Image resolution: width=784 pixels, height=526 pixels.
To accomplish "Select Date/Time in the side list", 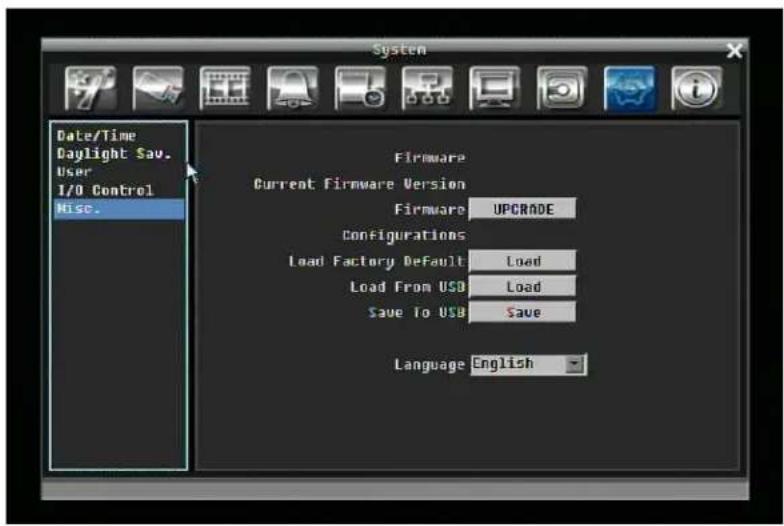I will pyautogui.click(x=96, y=136).
